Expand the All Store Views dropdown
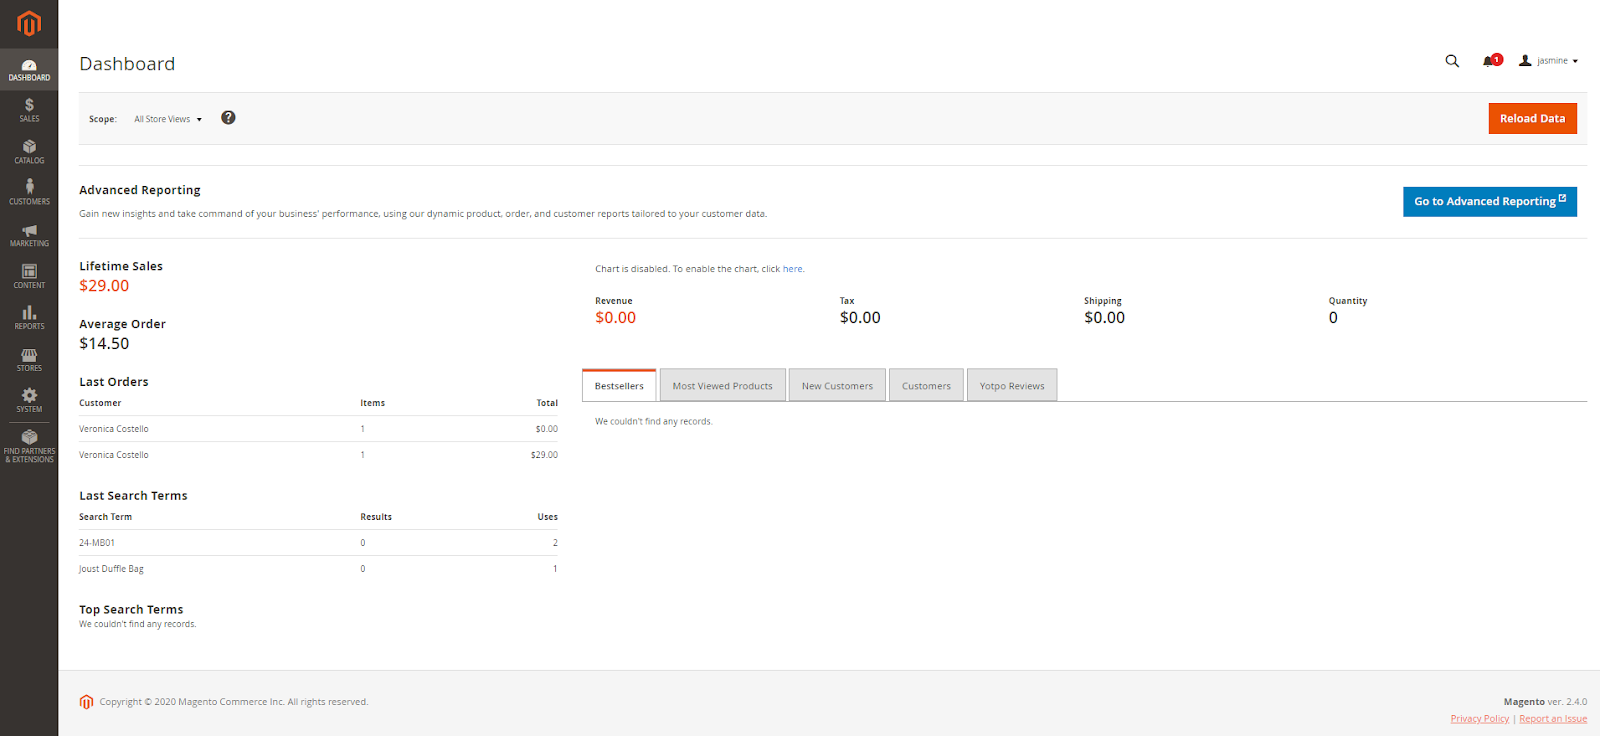Screen dimensions: 1600x736 tap(168, 119)
